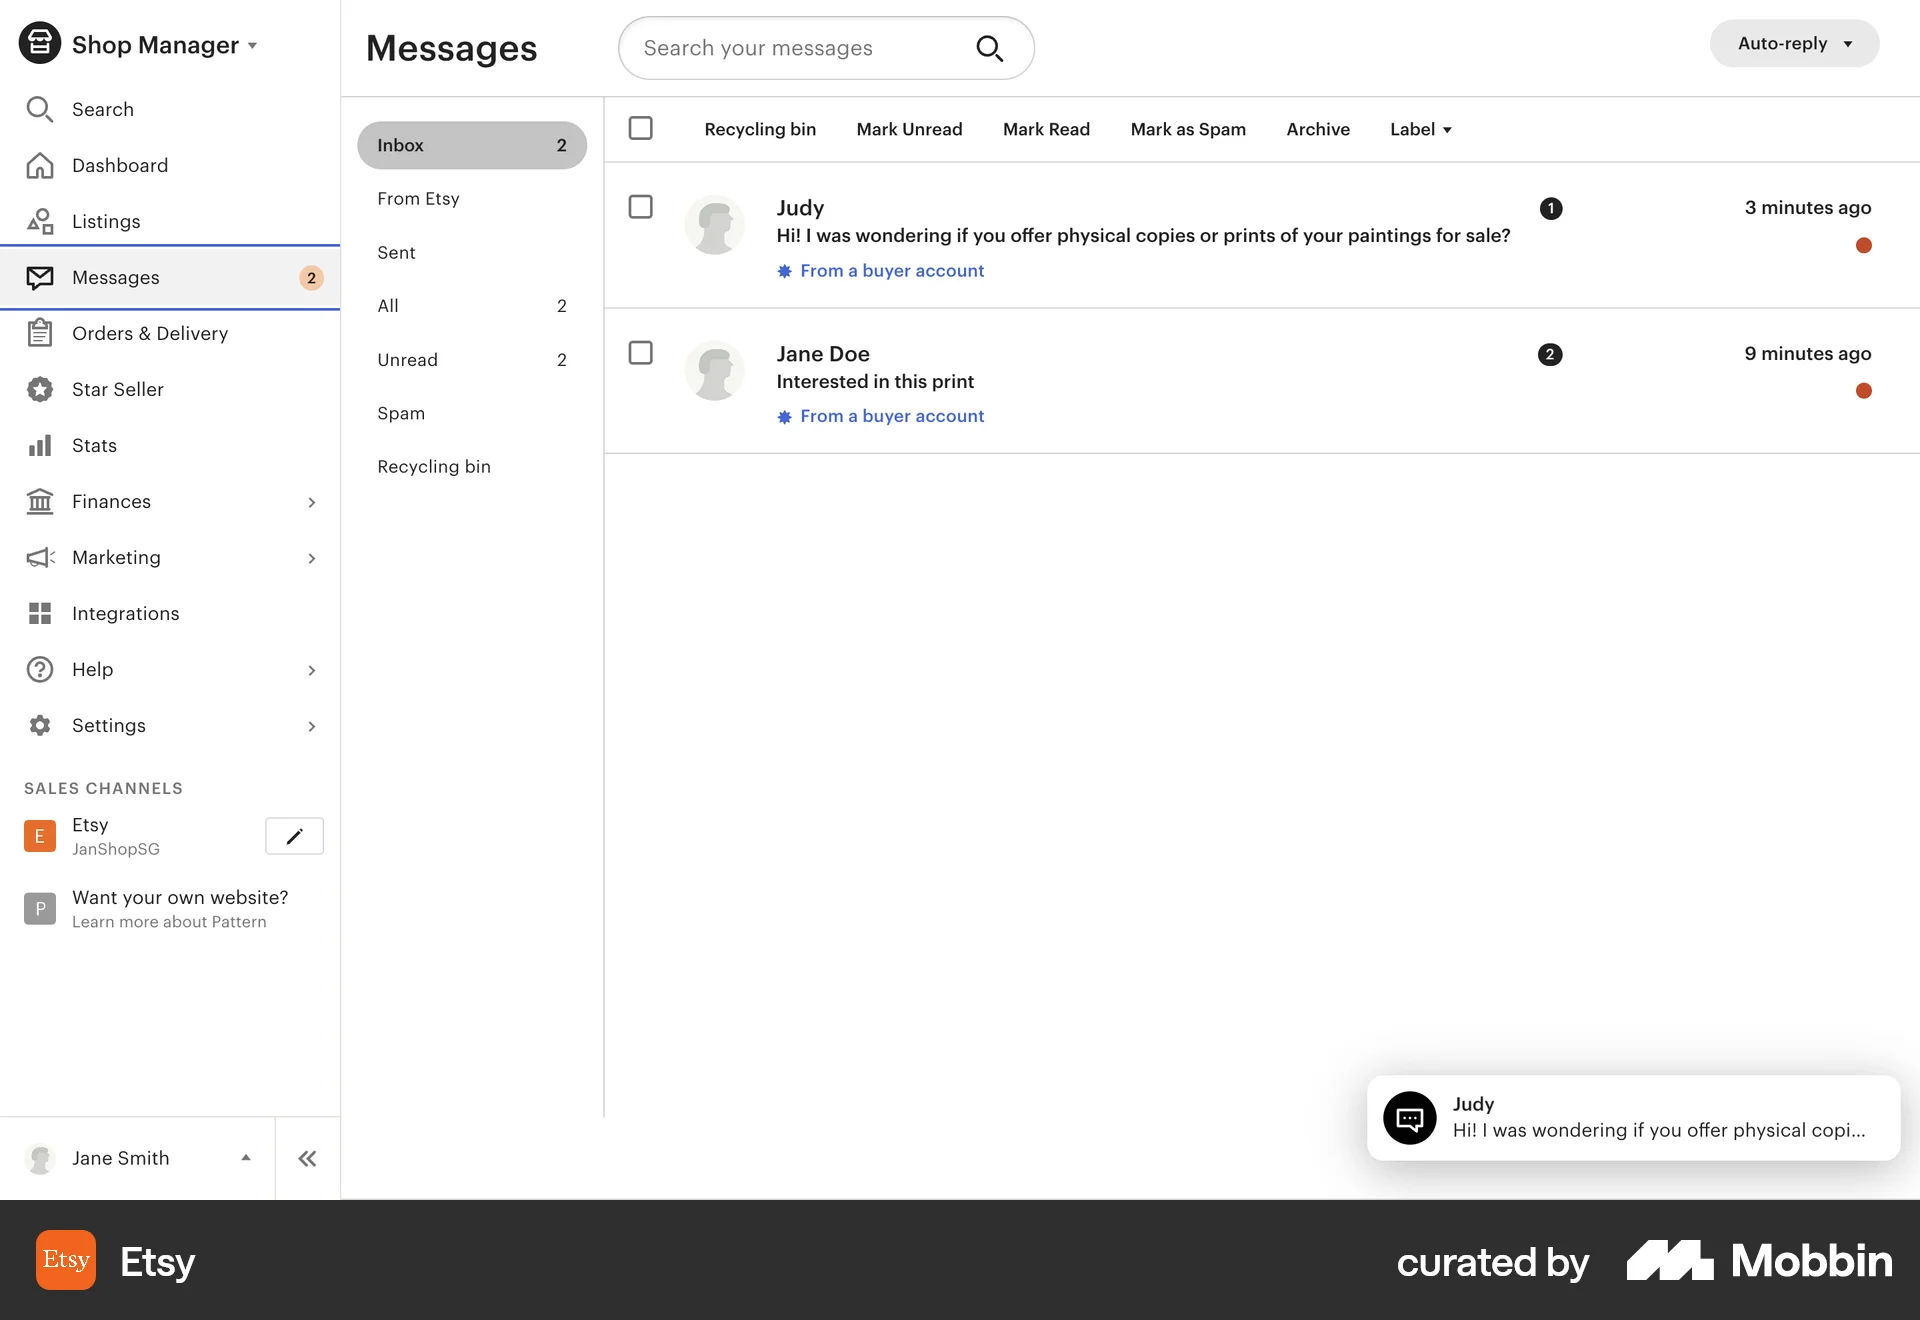Click the Marketing megaphone icon
The width and height of the screenshot is (1920, 1320).
[40, 557]
